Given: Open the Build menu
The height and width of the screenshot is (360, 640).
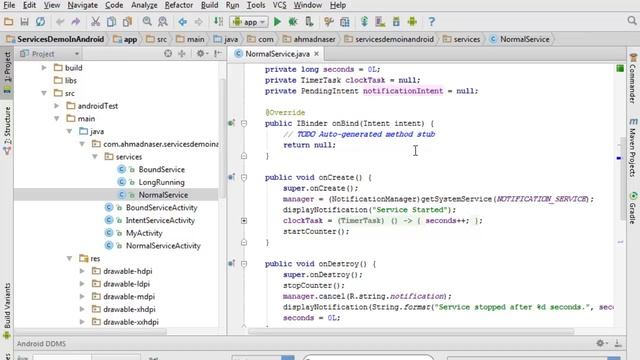Looking at the screenshot, I should pyautogui.click(x=209, y=5).
